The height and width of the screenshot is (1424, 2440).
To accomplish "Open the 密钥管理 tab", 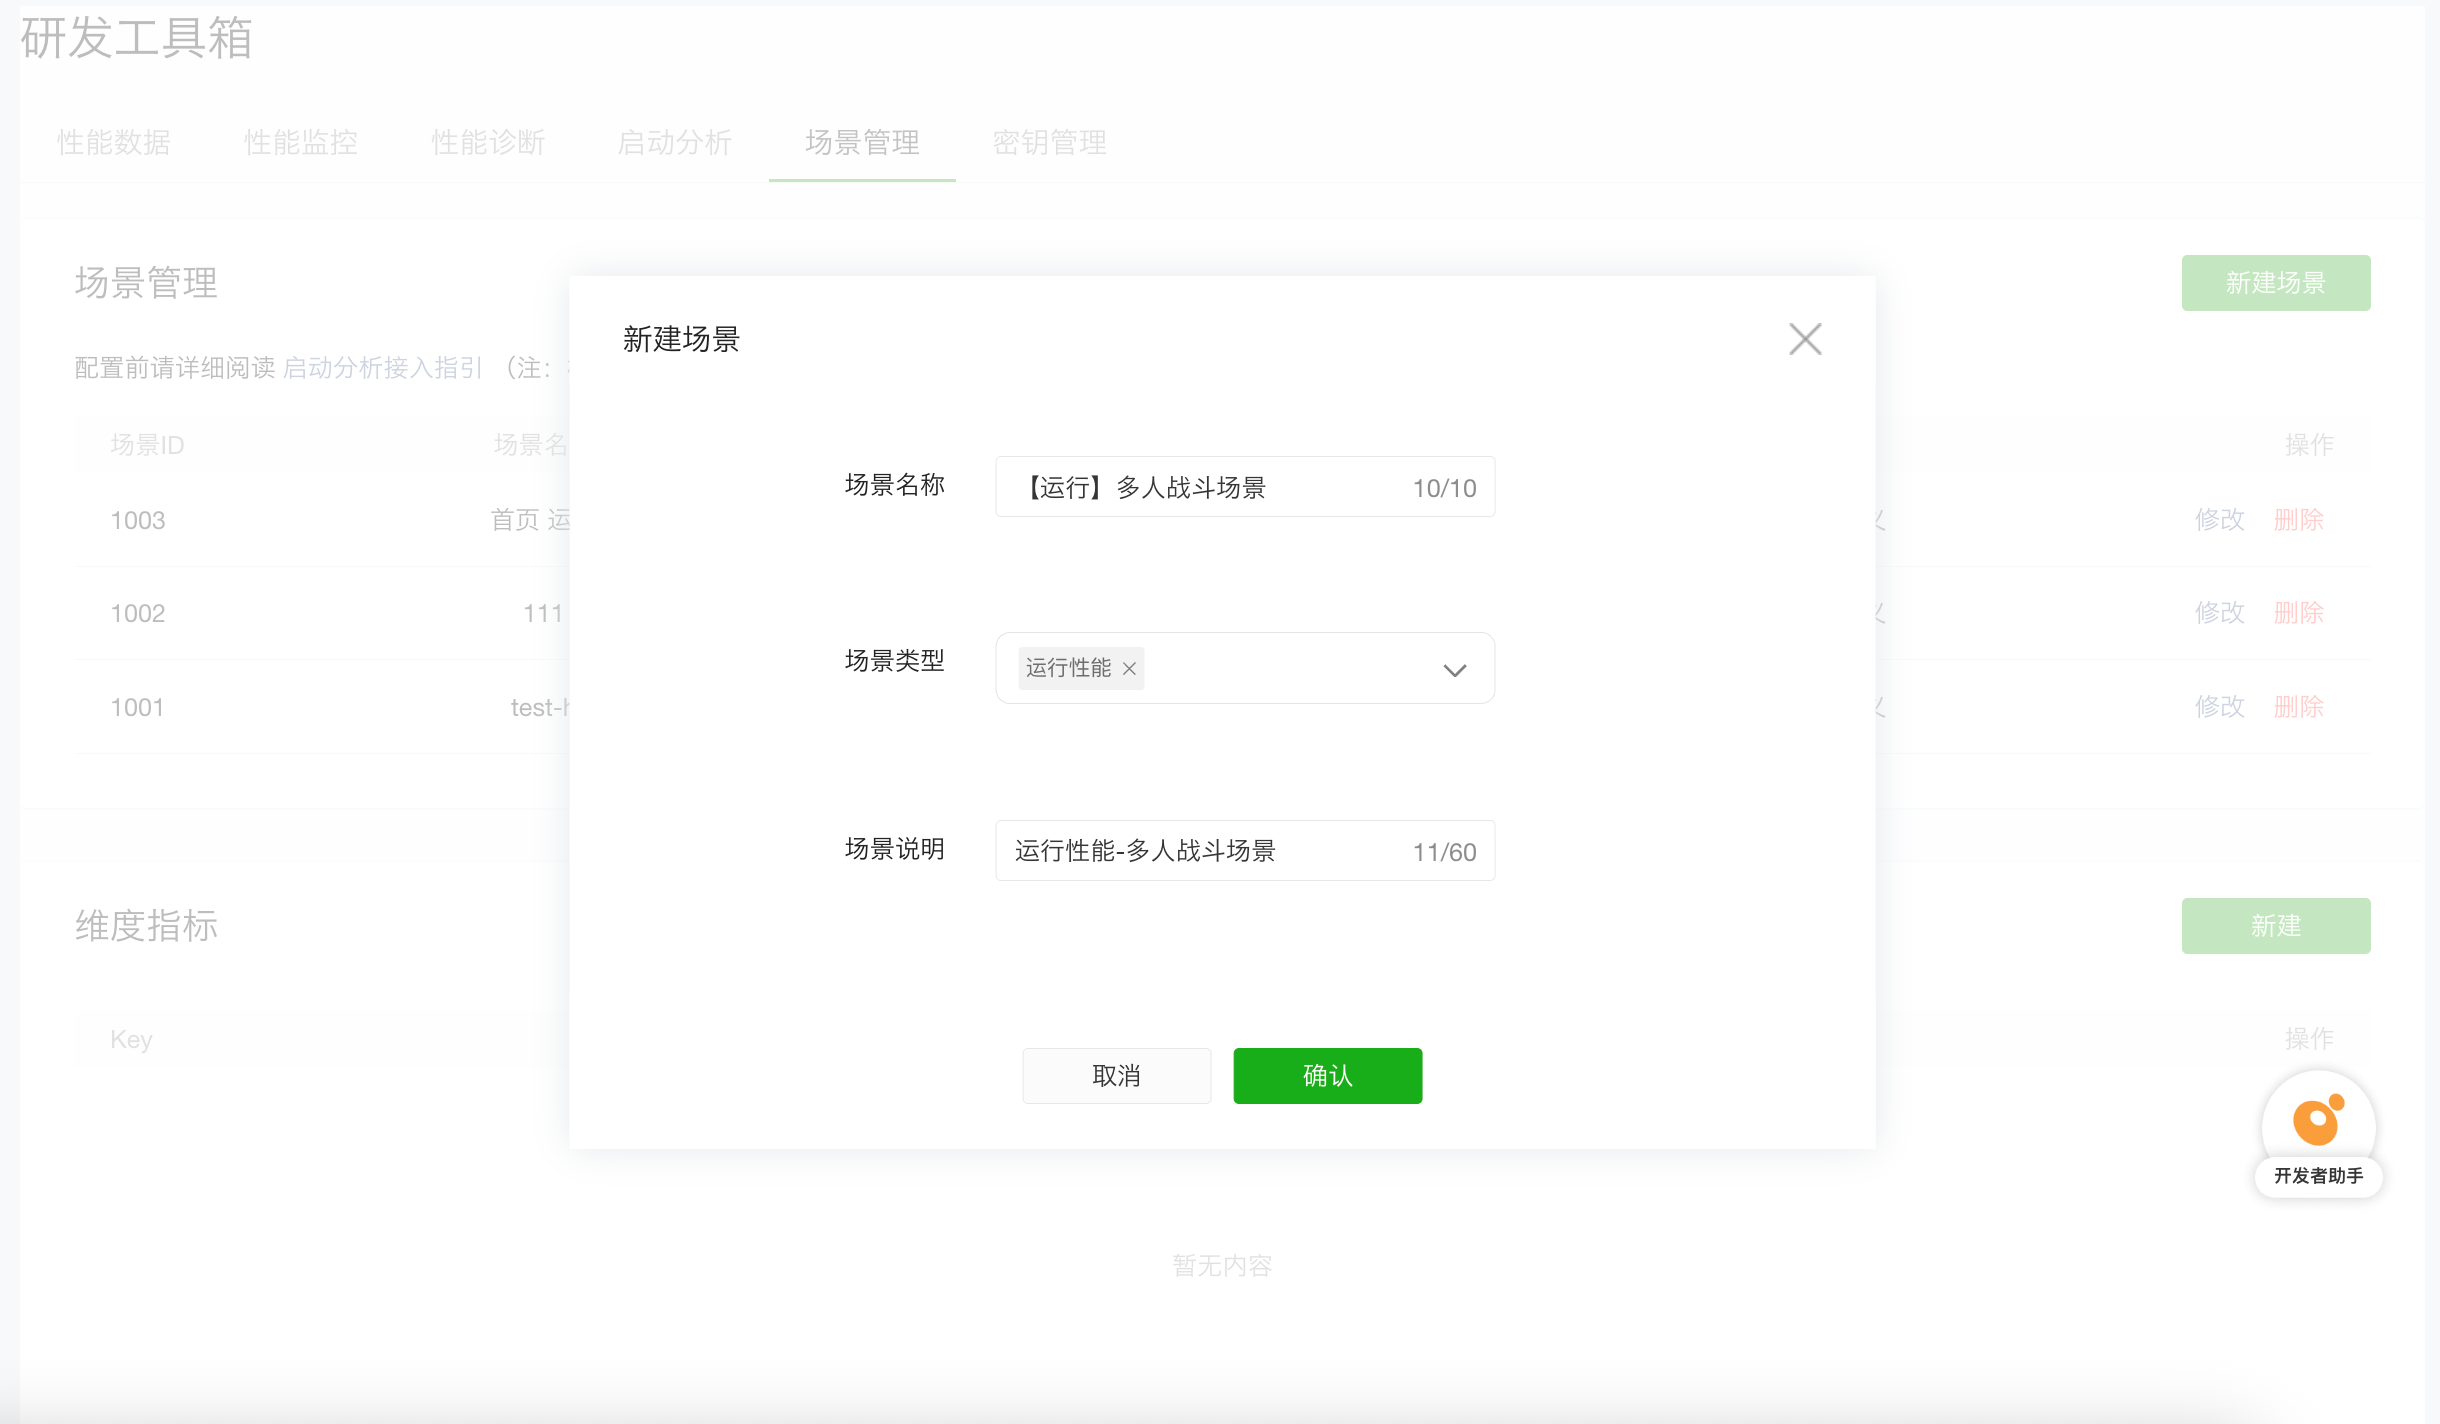I will tap(1049, 142).
